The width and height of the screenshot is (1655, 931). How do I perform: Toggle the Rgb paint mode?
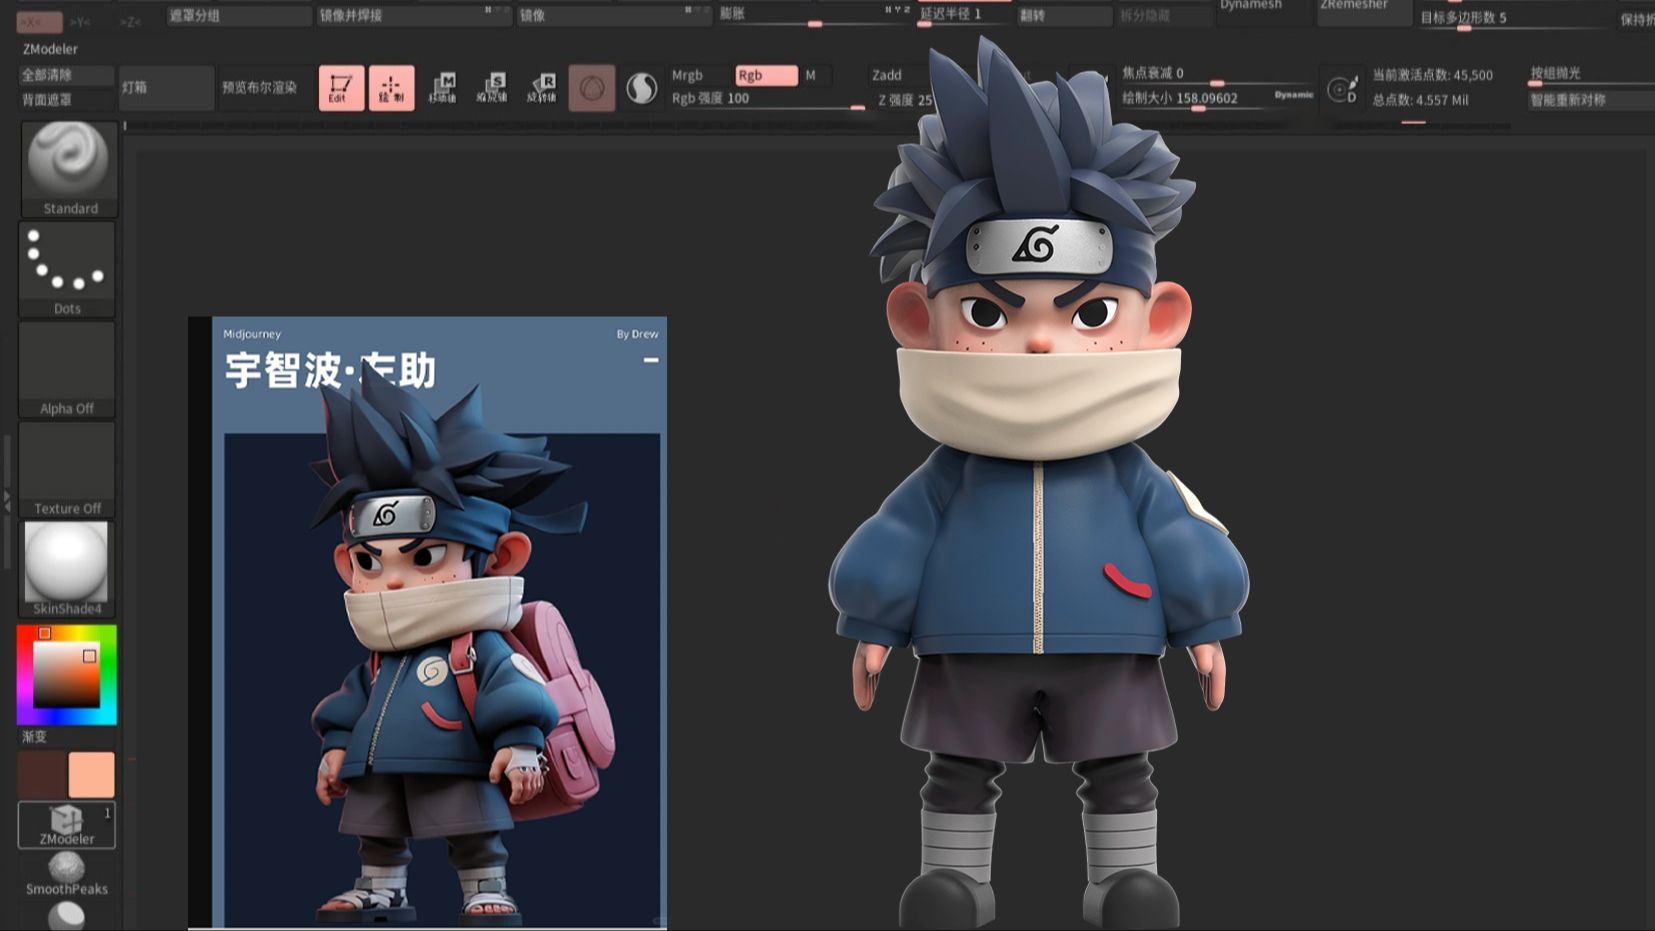point(766,75)
